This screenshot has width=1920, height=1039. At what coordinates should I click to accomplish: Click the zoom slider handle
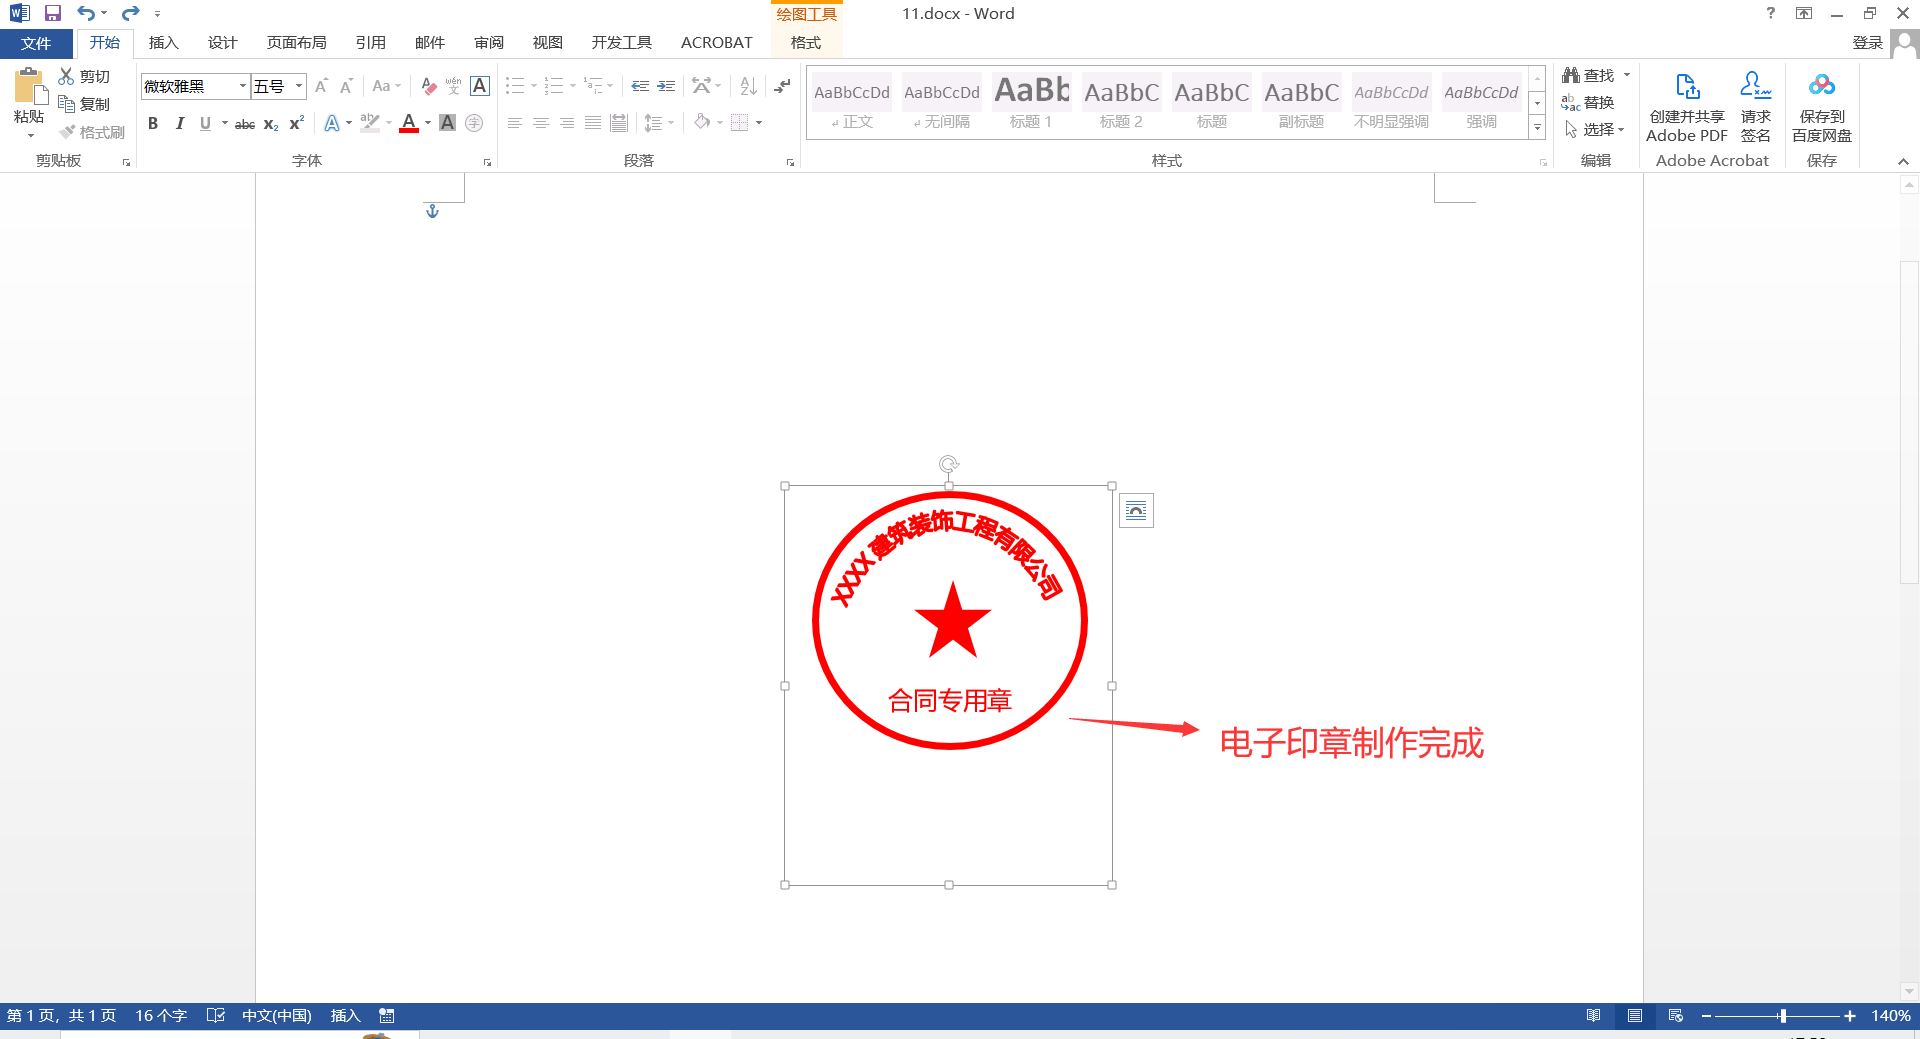1783,1016
